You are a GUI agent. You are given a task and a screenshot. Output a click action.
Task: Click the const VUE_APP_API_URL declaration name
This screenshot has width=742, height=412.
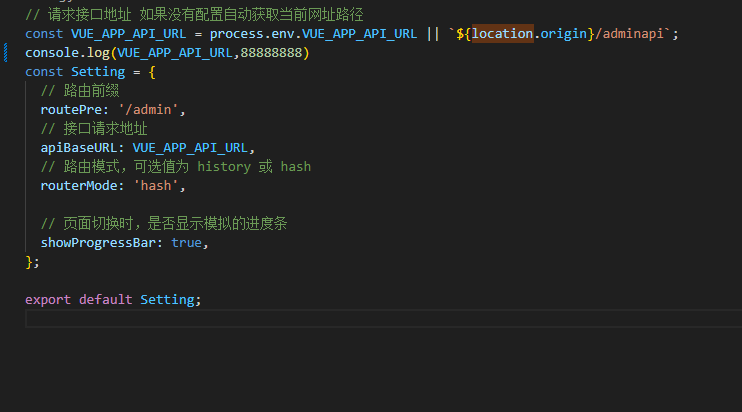(128, 34)
